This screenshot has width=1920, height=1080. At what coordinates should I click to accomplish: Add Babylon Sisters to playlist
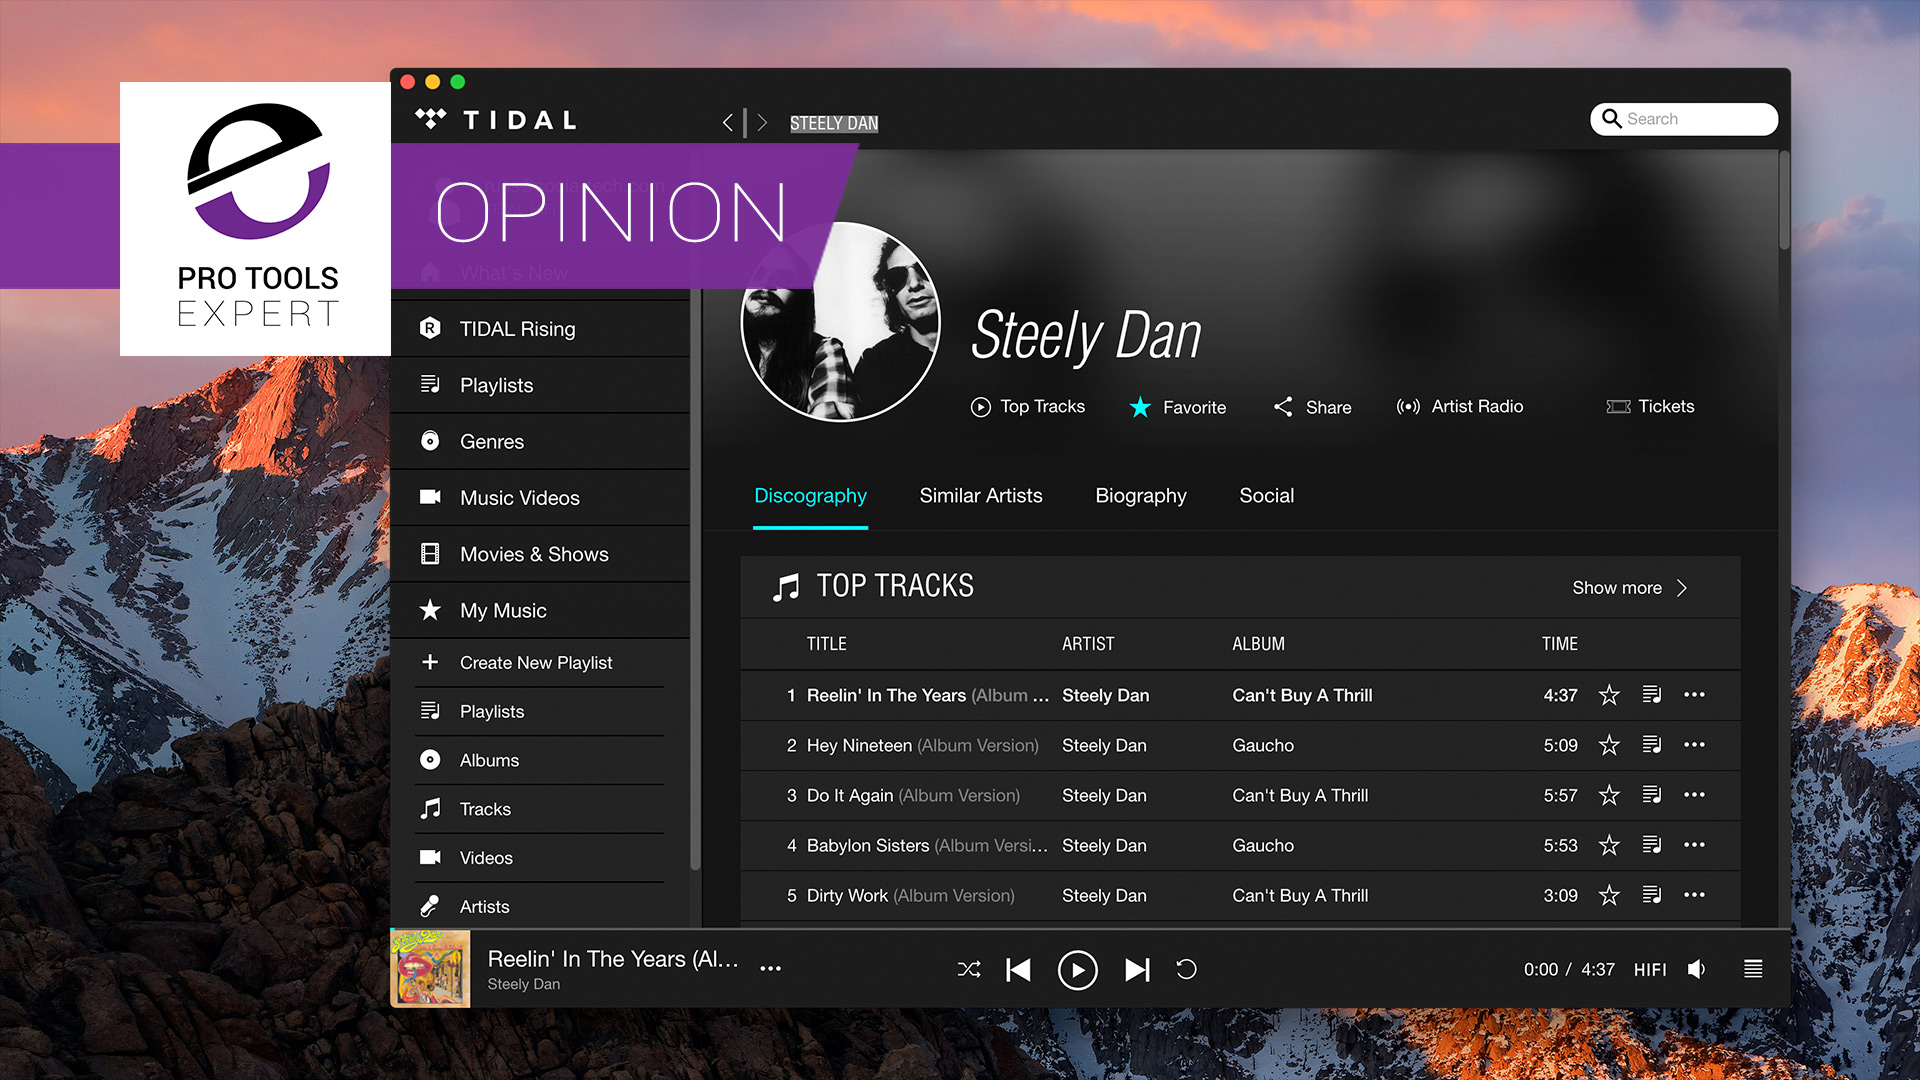(x=1652, y=844)
